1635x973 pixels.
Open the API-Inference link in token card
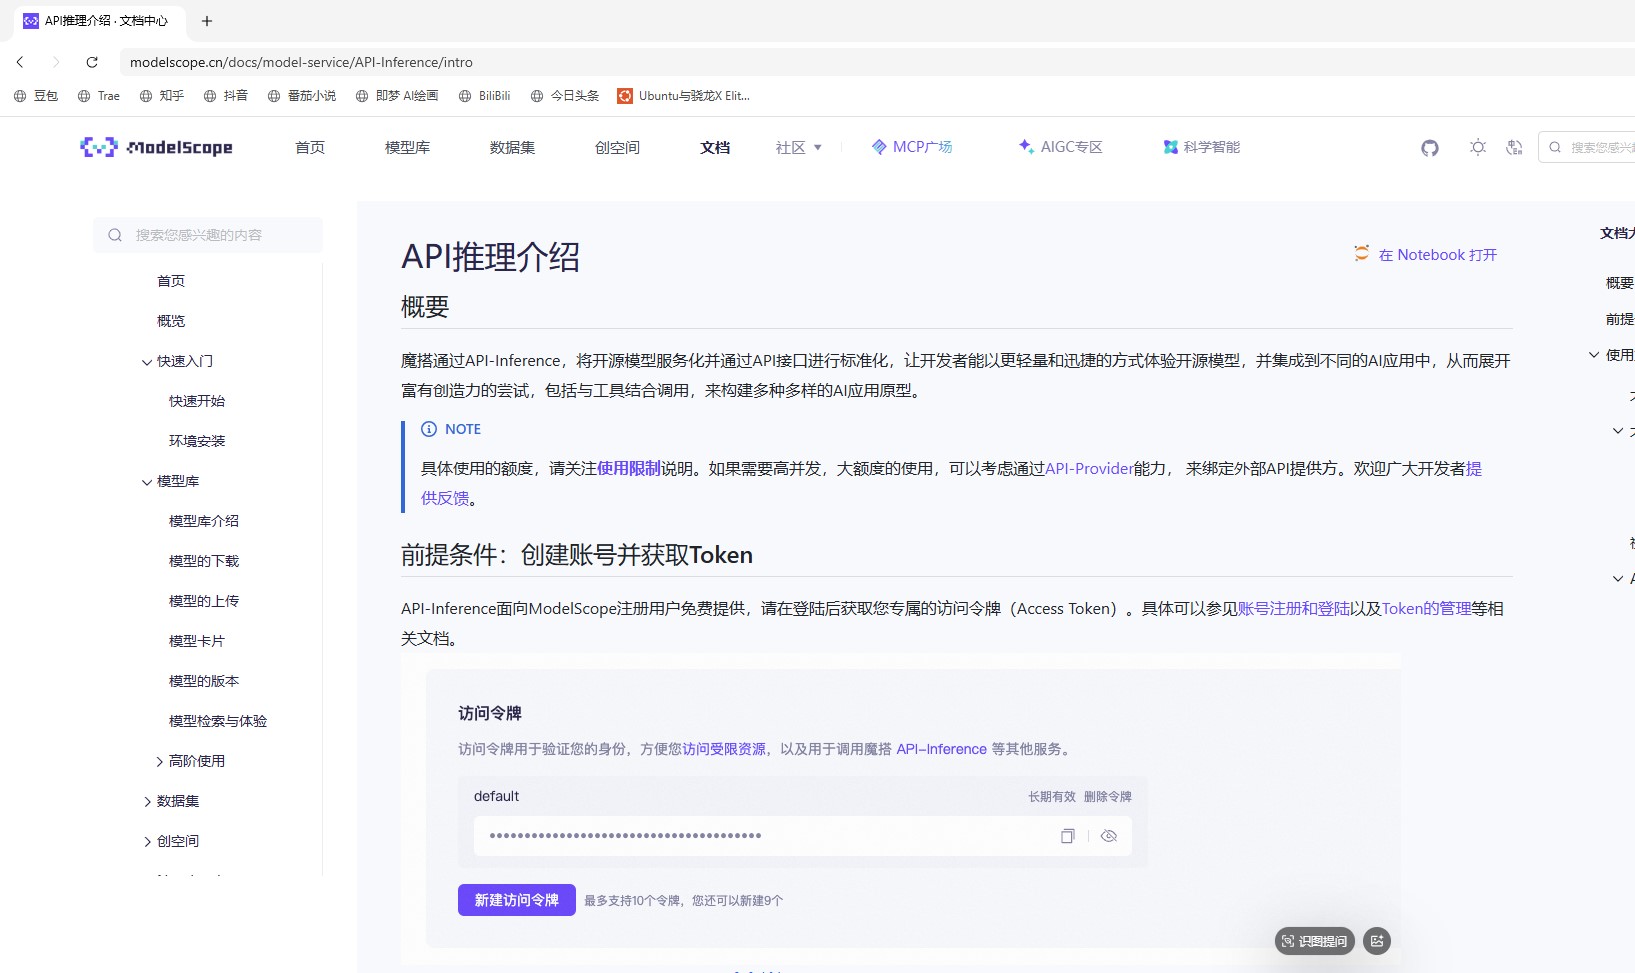(942, 749)
